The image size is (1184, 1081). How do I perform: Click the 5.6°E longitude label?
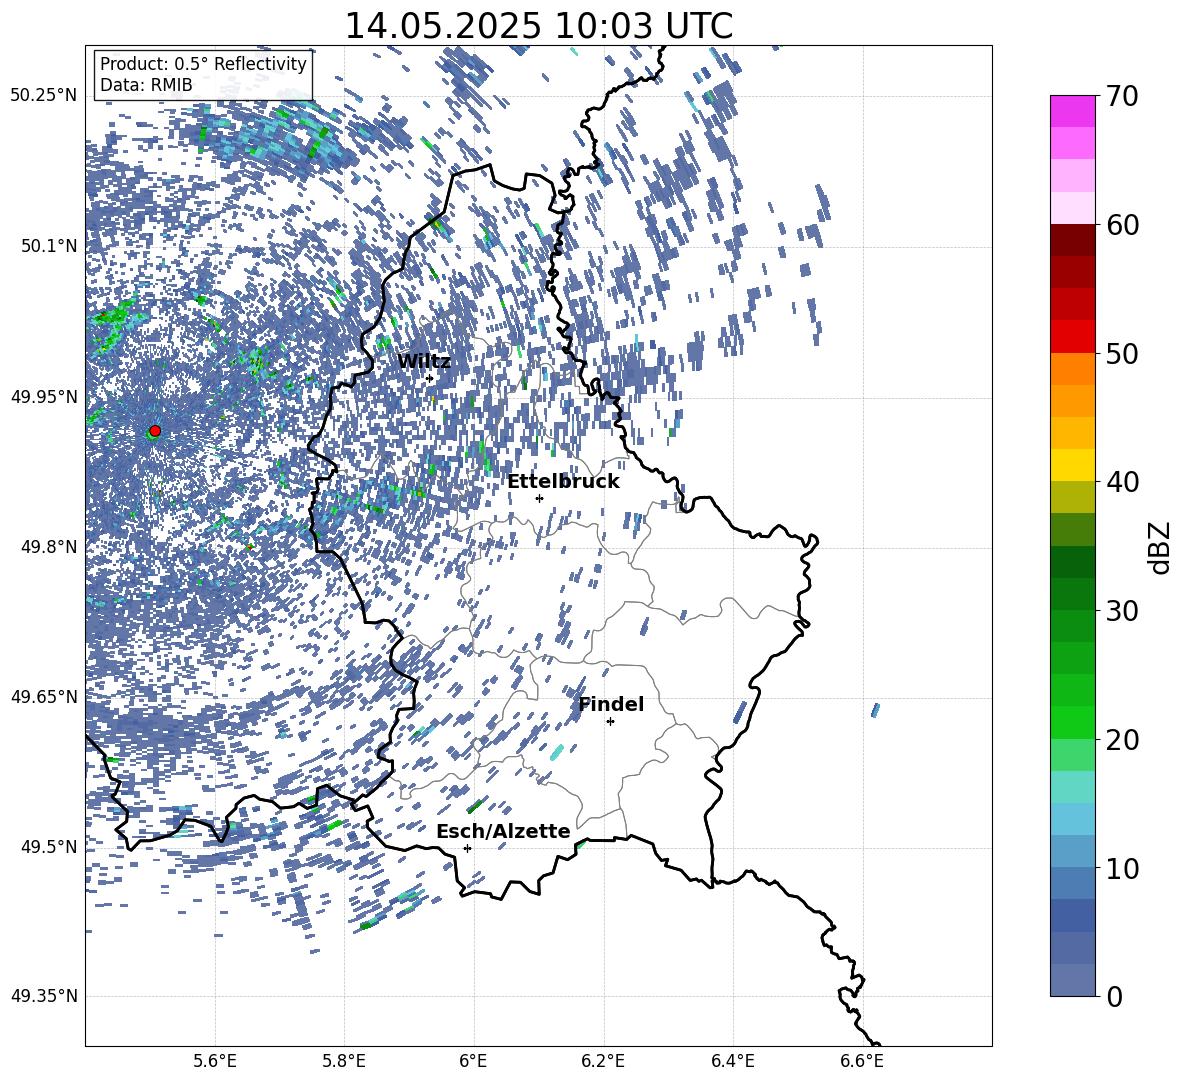click(215, 1061)
